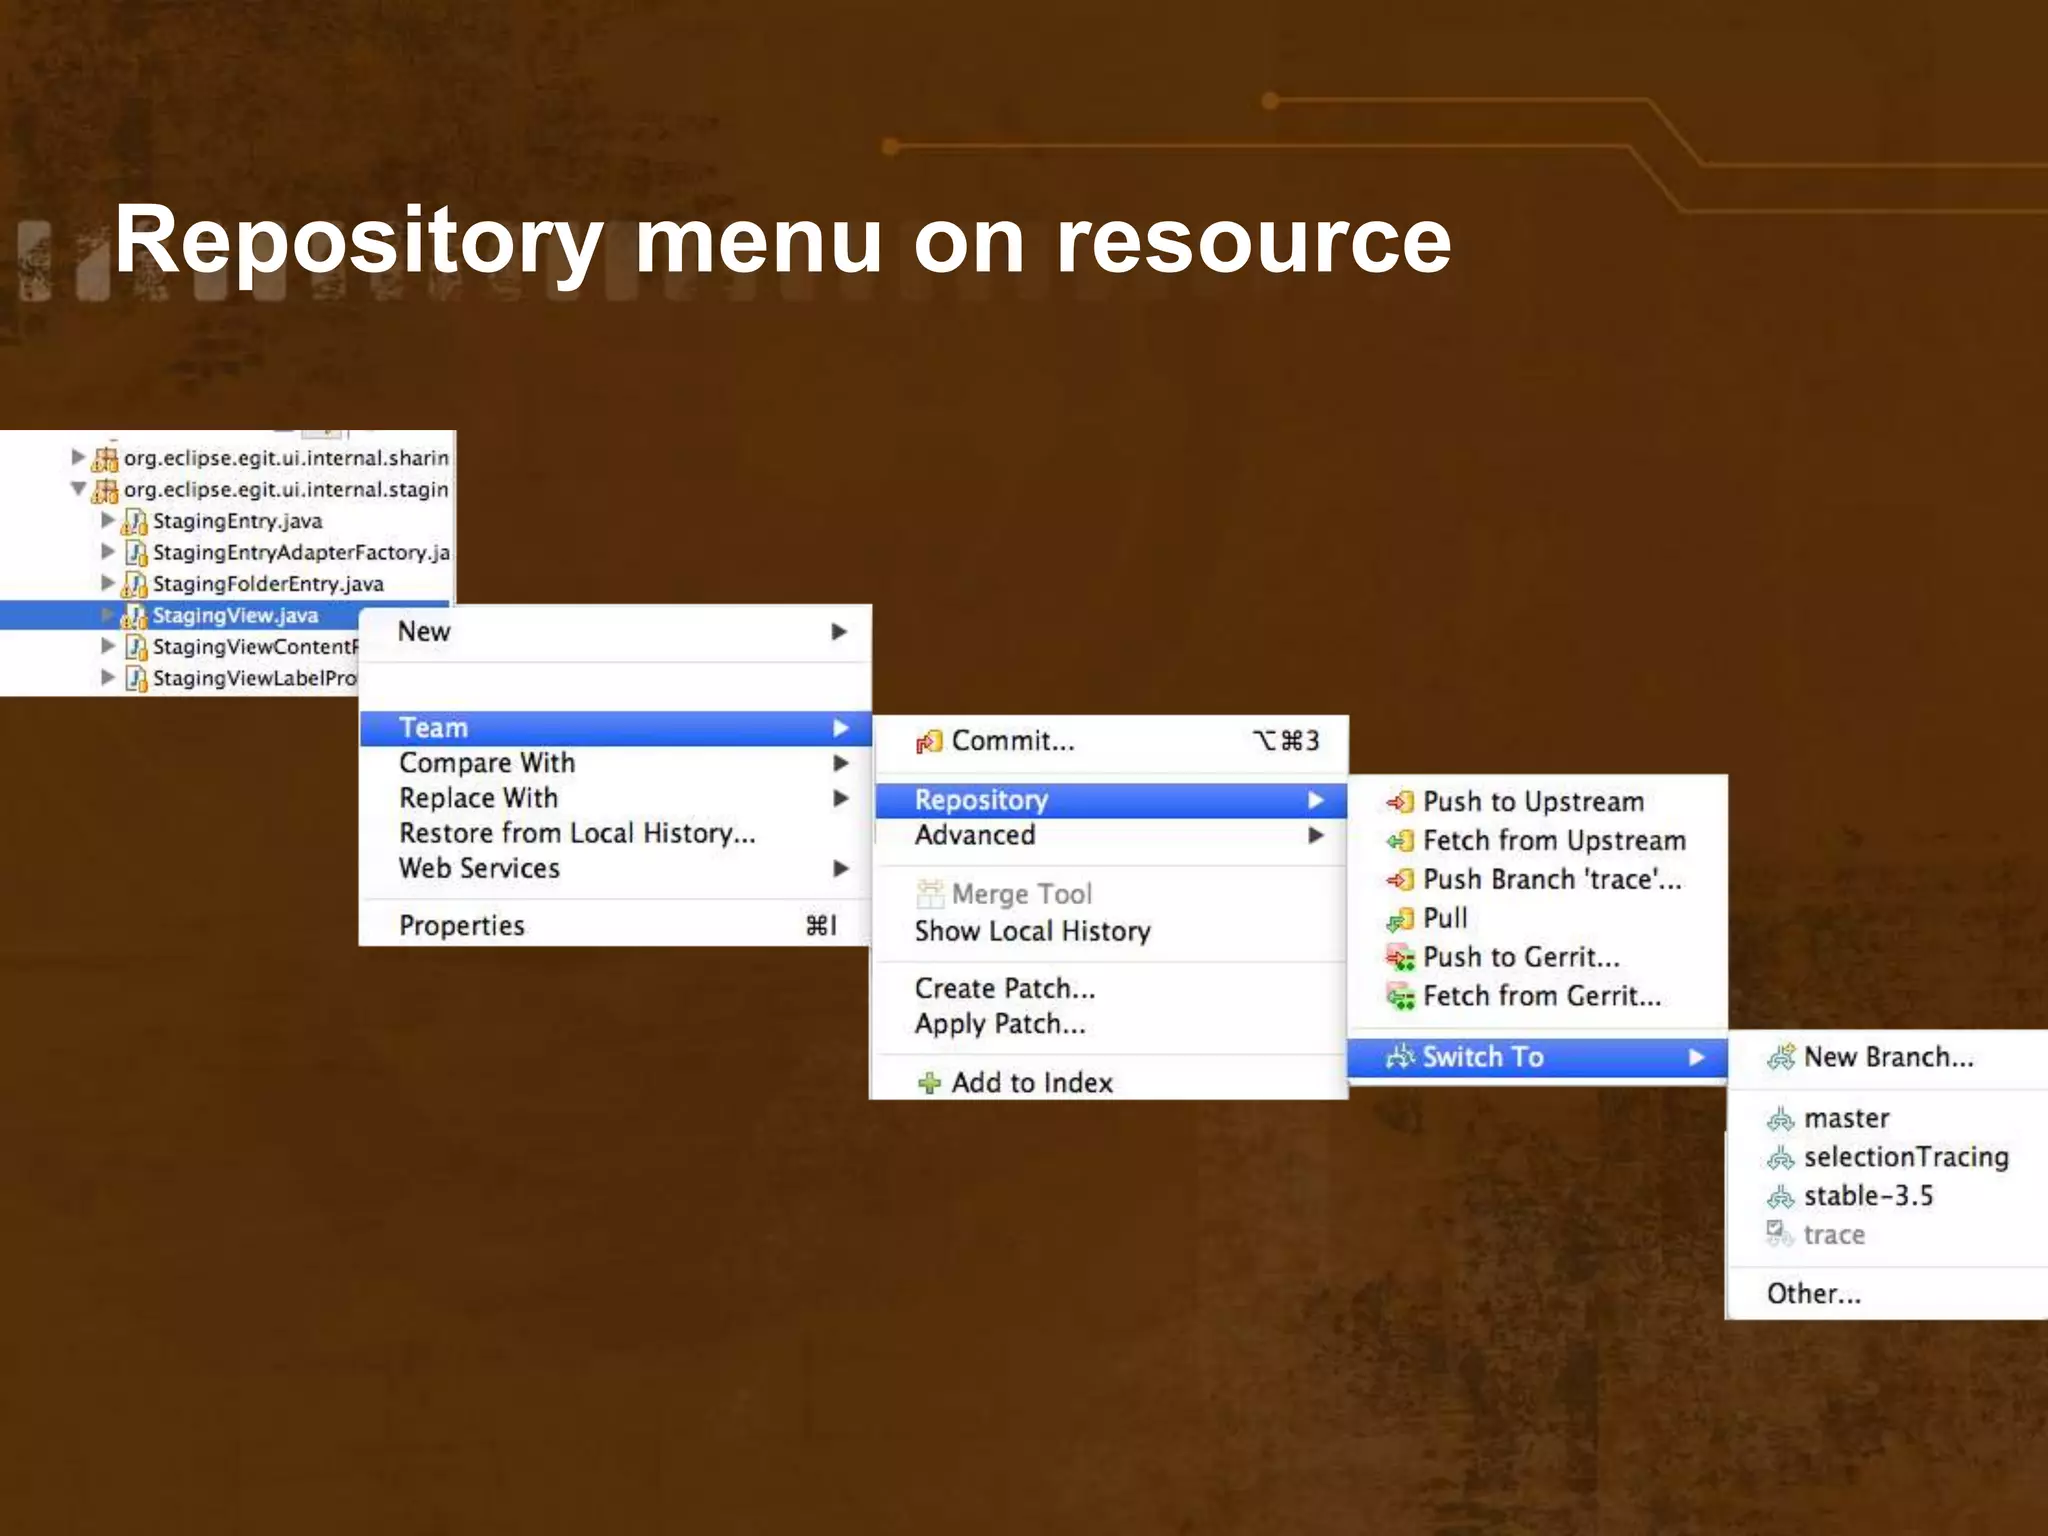
Task: Click the Merge Tool icon
Action: pyautogui.click(x=930, y=893)
